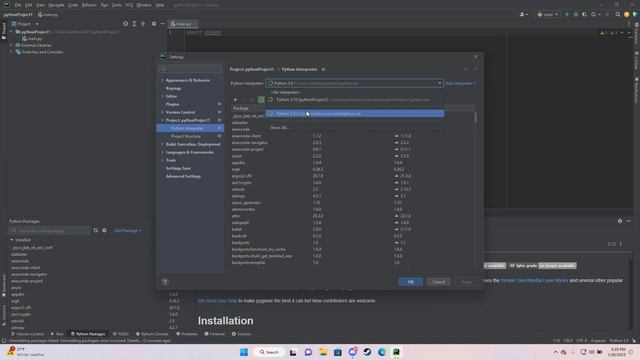
Task: Expand Appearance & Behavior settings
Action: [162, 80]
